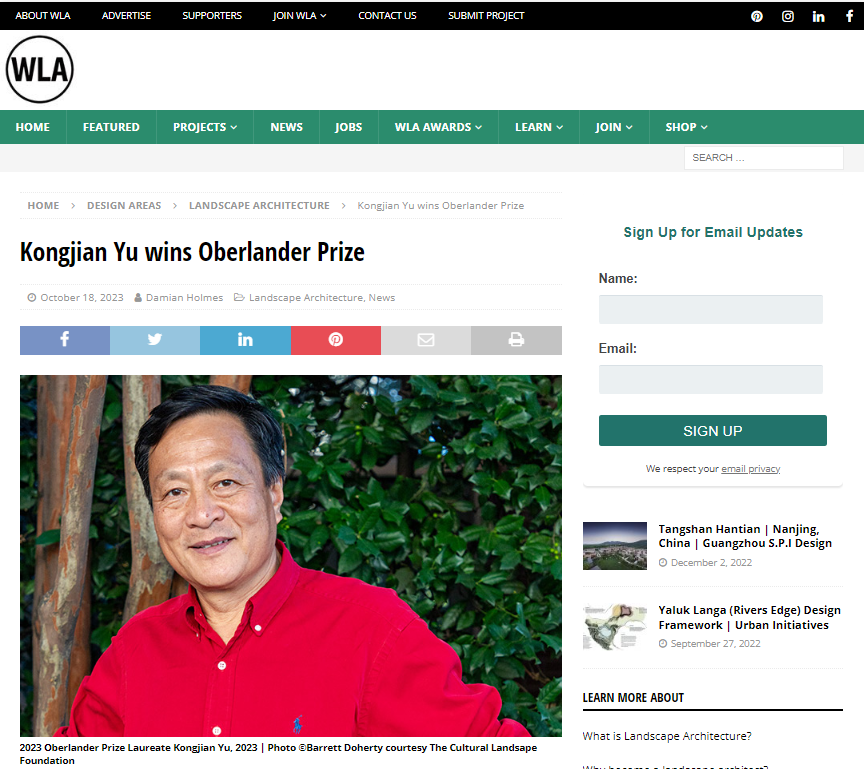Open the Tangshan Hantian article thumbnail

click(615, 546)
